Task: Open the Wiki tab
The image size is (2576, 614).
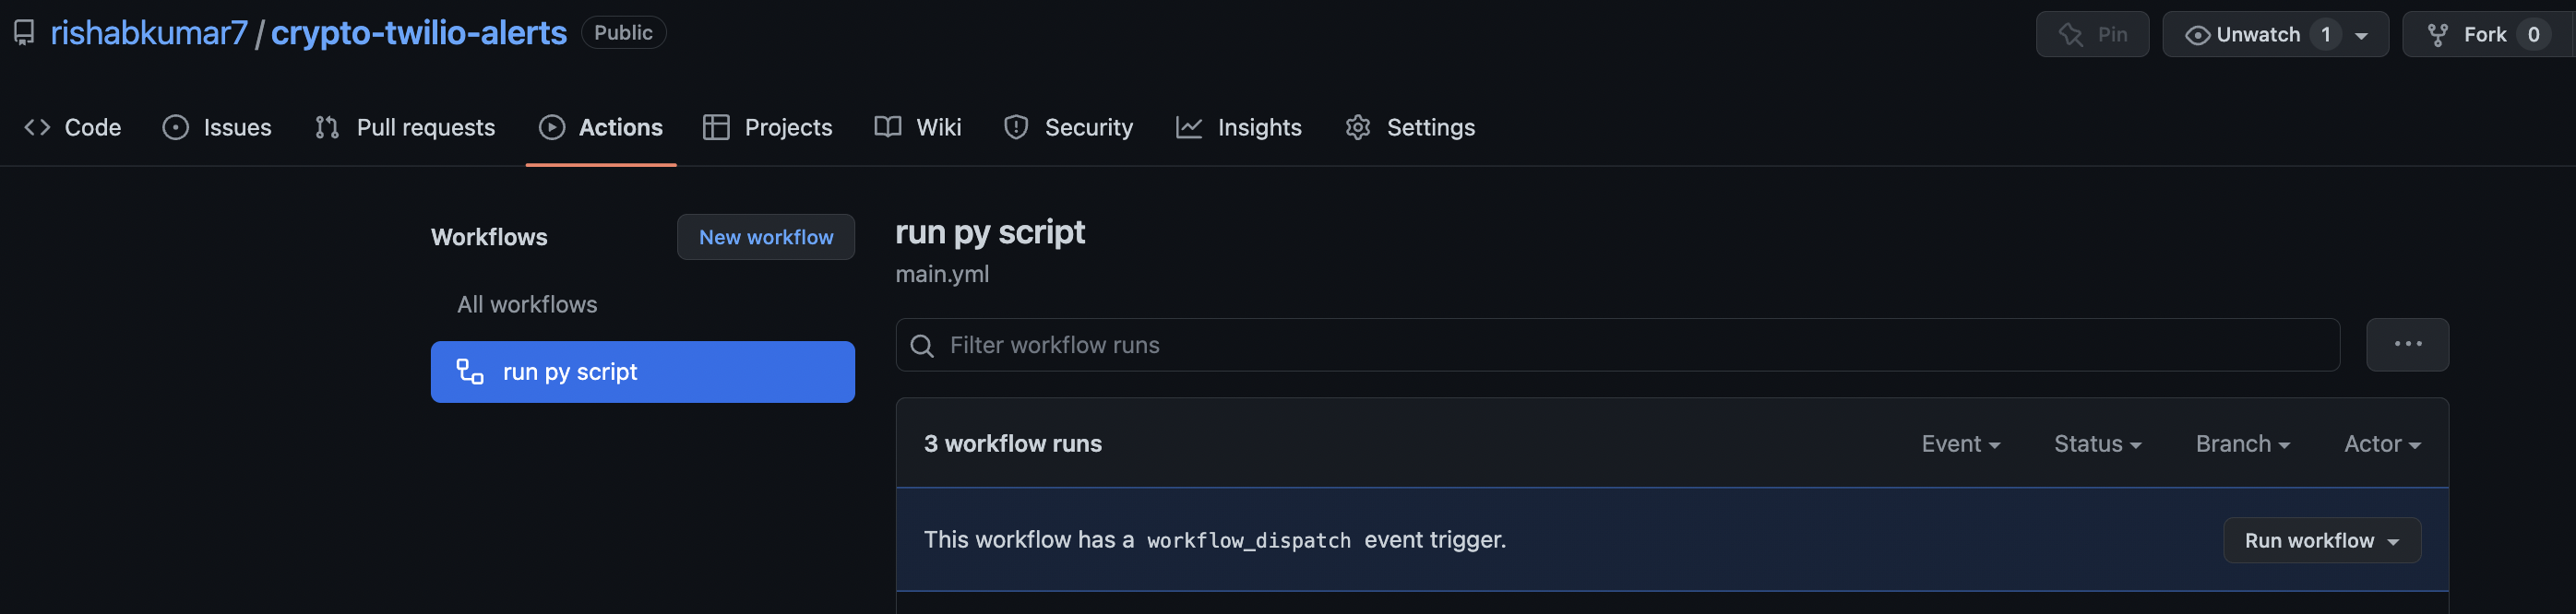Action: click(x=918, y=127)
